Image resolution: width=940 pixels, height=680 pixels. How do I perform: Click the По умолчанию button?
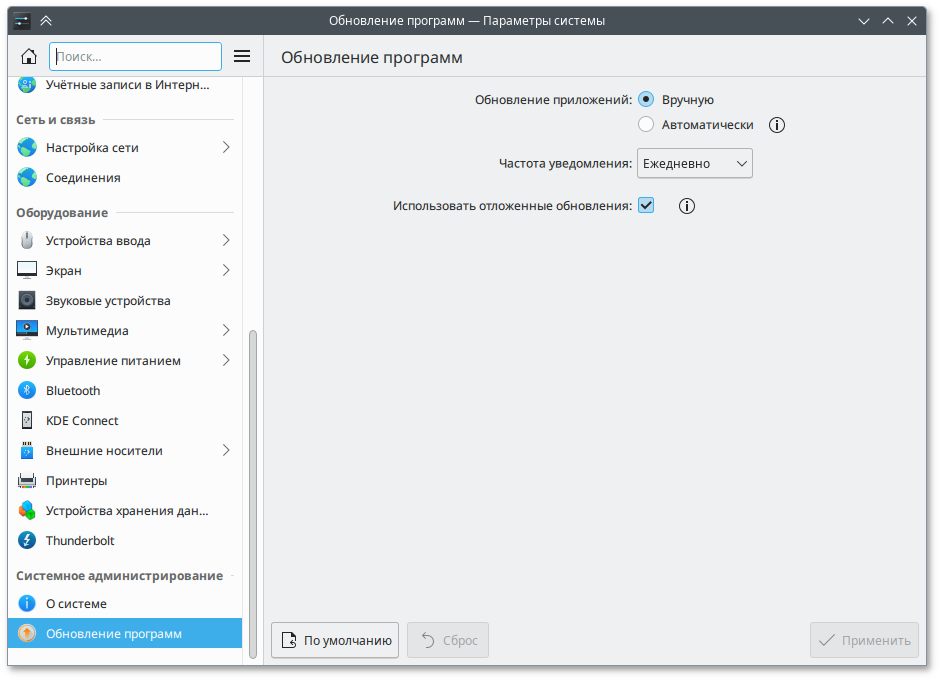tap(335, 640)
